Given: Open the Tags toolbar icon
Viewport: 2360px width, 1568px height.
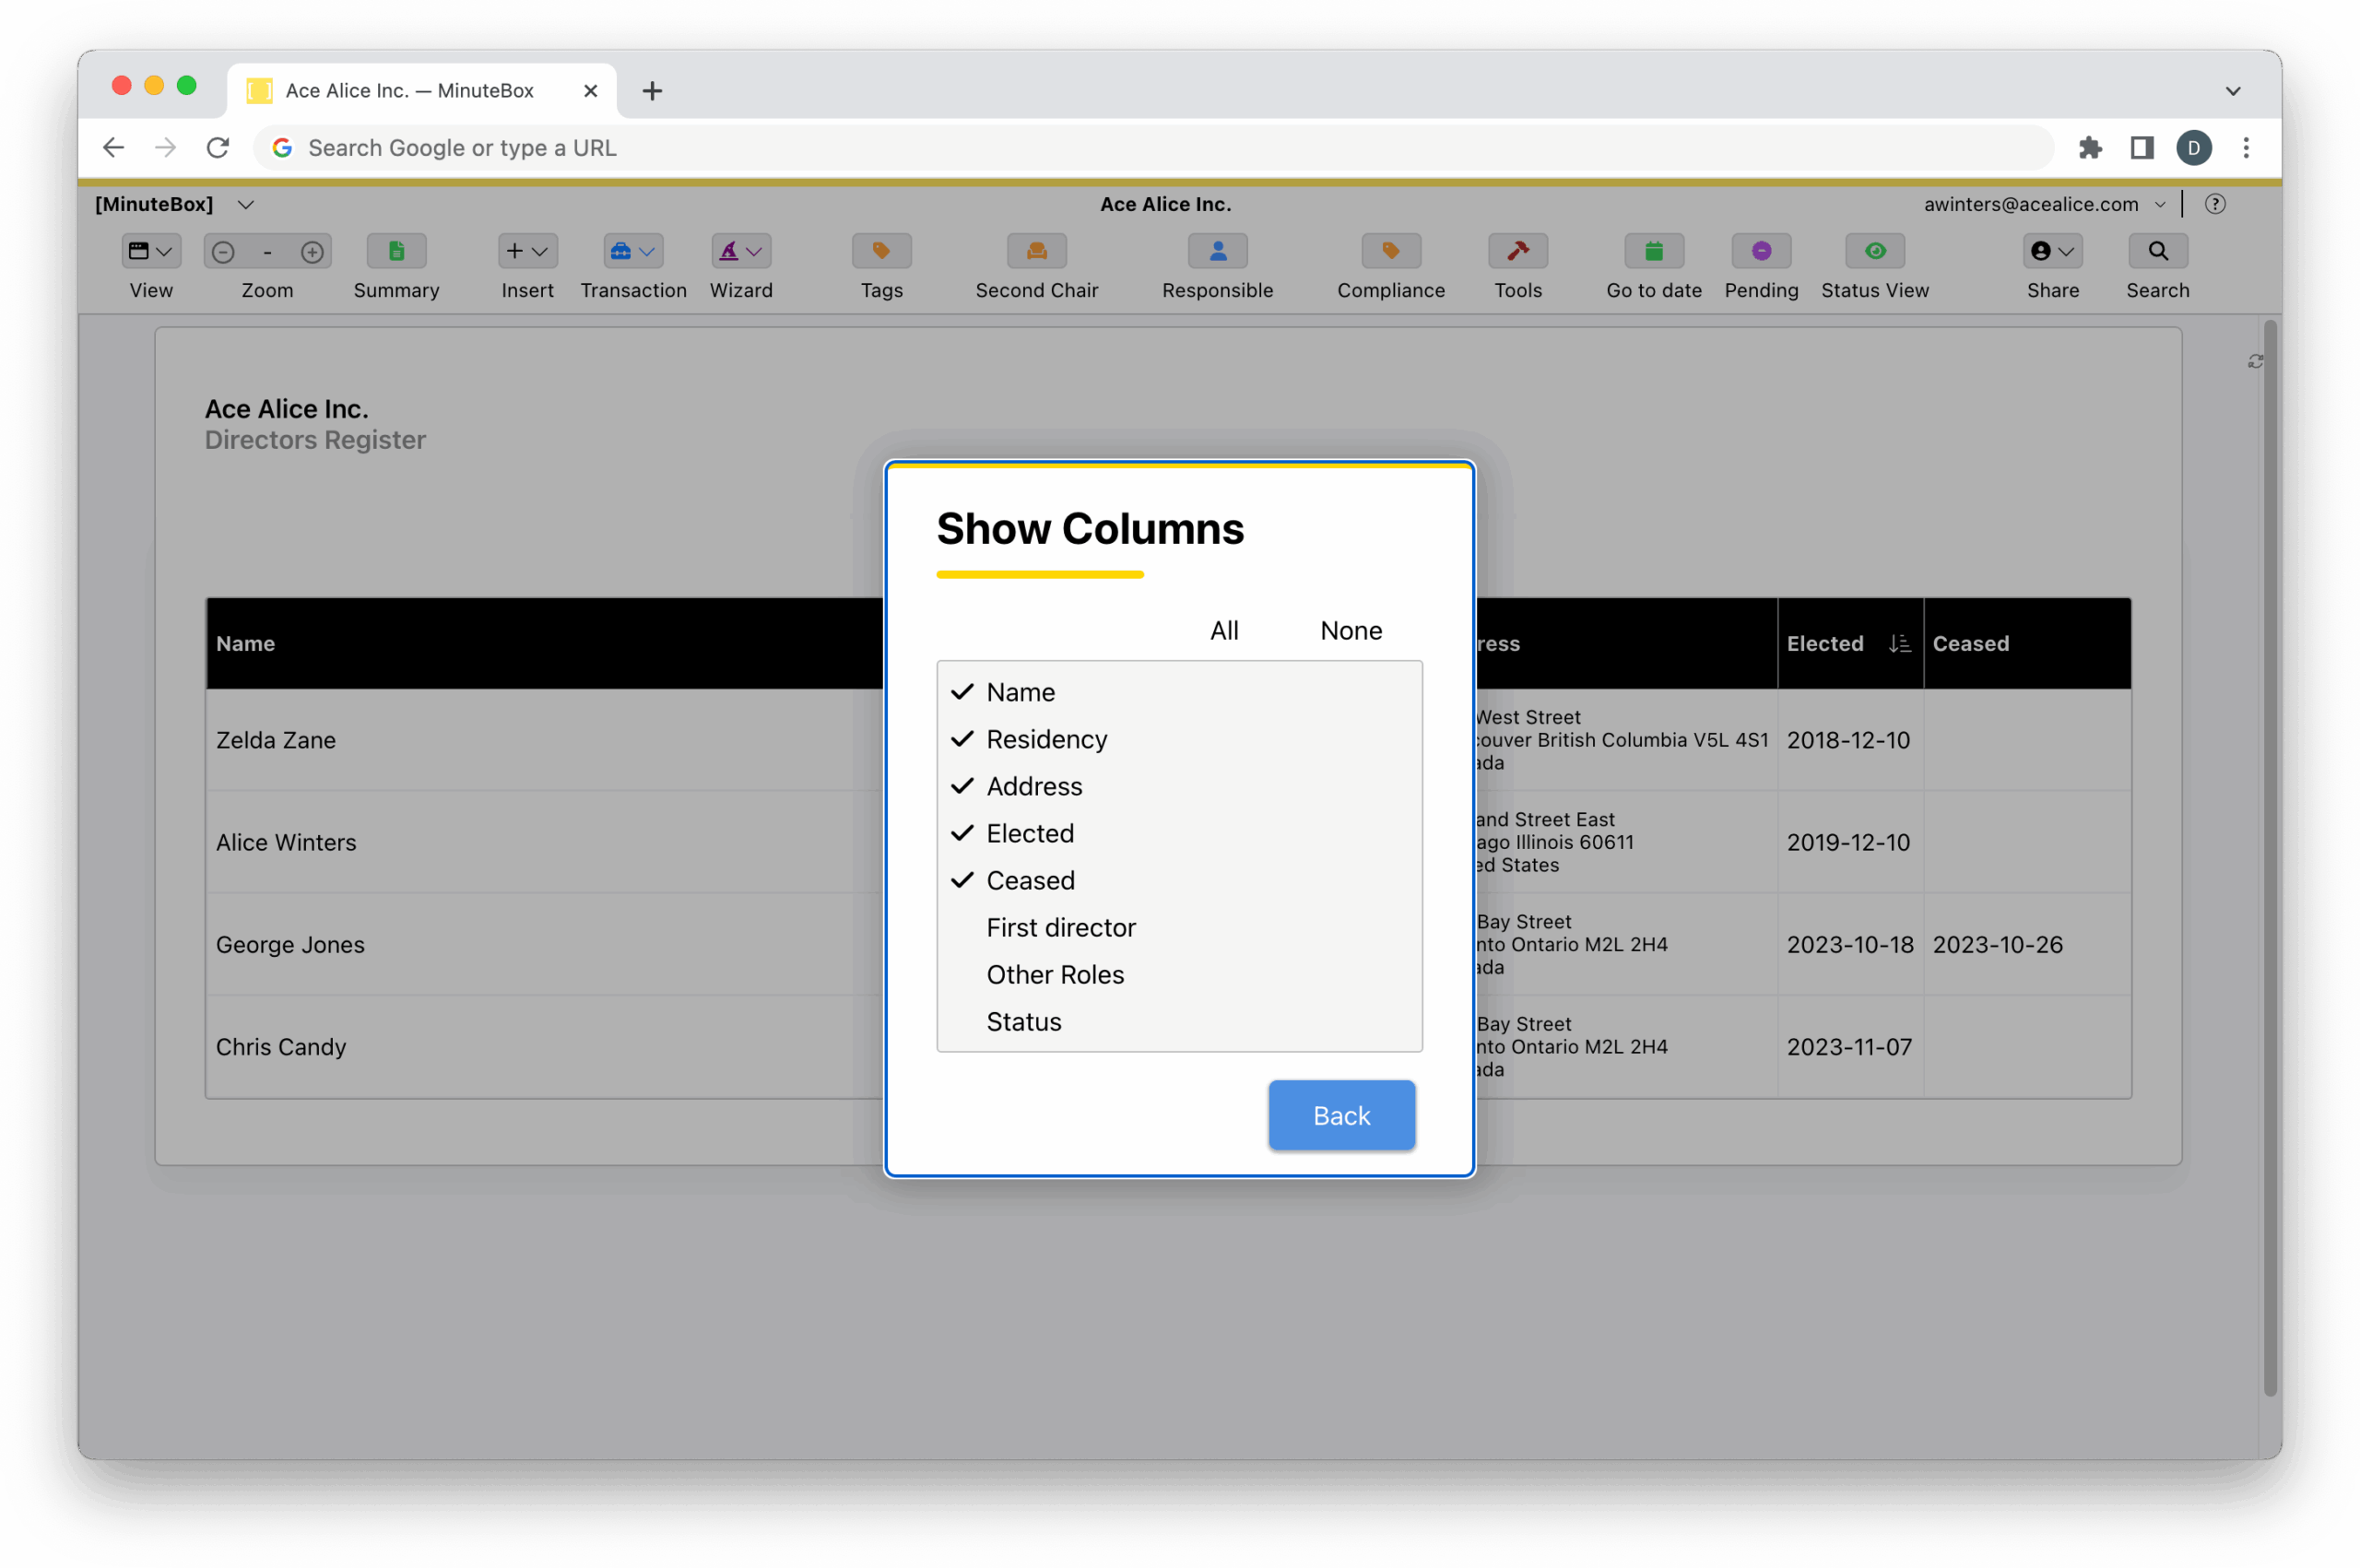Looking at the screenshot, I should tap(881, 251).
